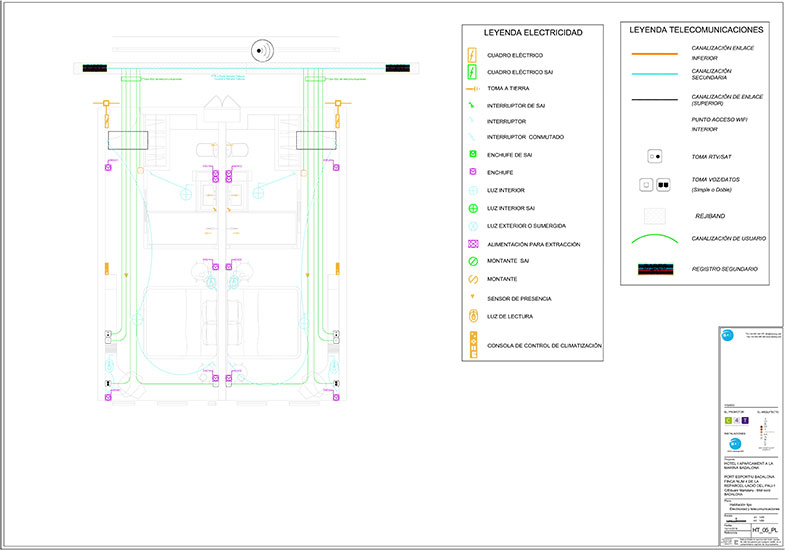The height and width of the screenshot is (550, 785).
Task: Click the Leyenda Telecomunicaciones heading
Action: click(696, 30)
